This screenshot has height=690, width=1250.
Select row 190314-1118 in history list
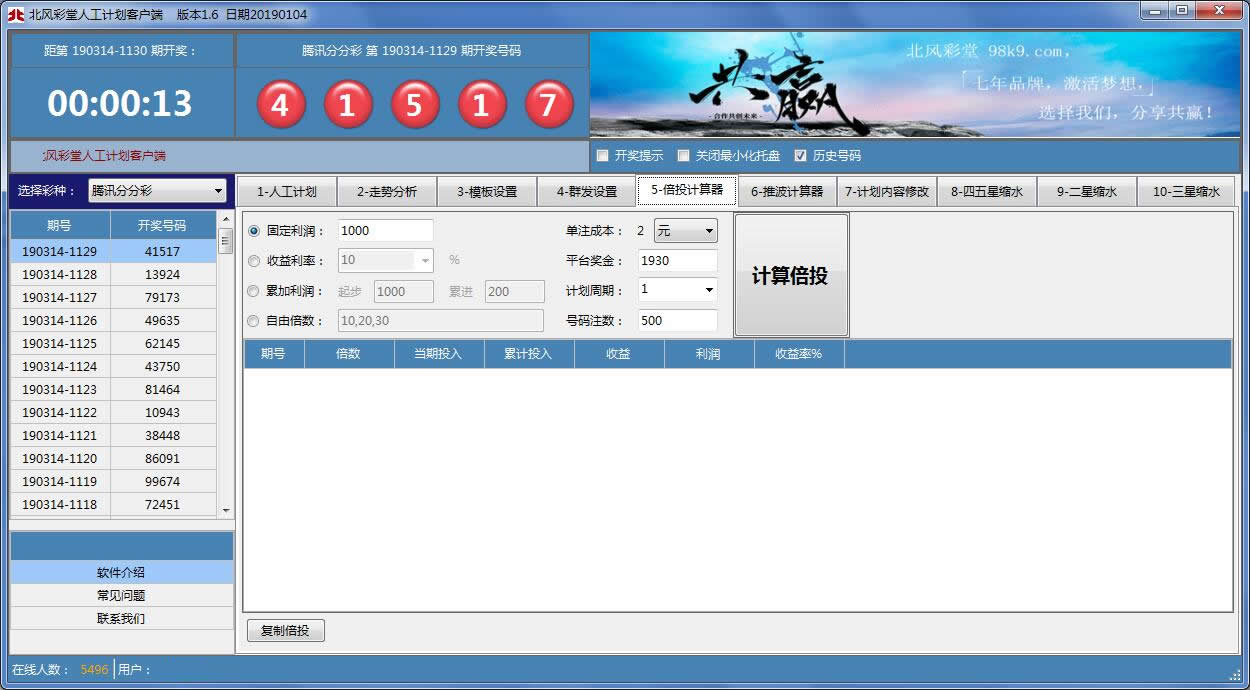113,505
